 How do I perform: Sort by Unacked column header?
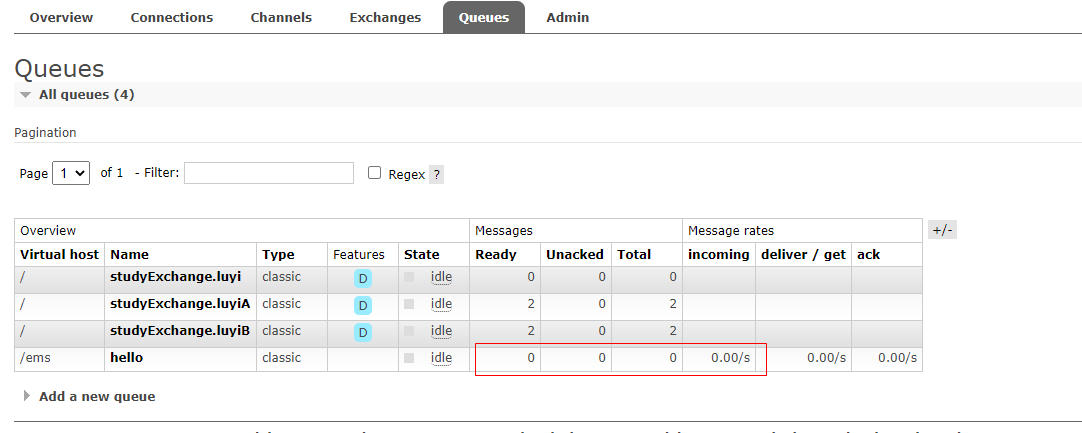(575, 254)
